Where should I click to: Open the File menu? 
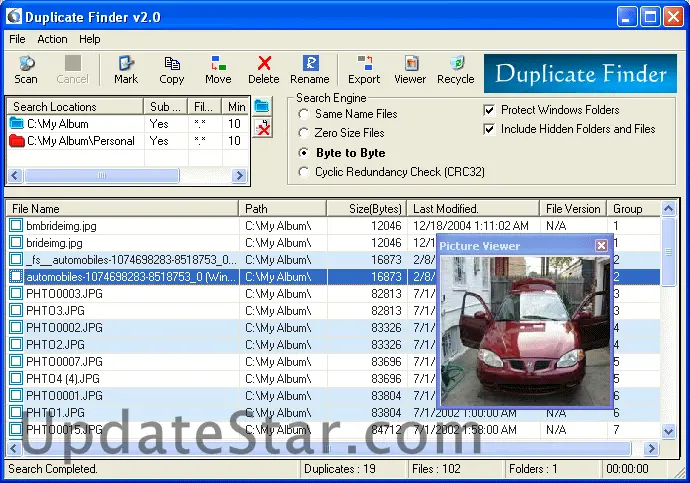[17, 39]
